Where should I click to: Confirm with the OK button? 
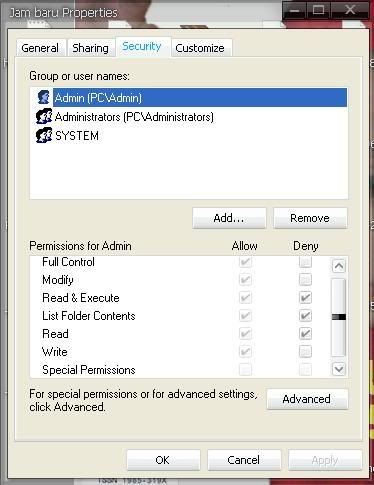[x=163, y=460]
